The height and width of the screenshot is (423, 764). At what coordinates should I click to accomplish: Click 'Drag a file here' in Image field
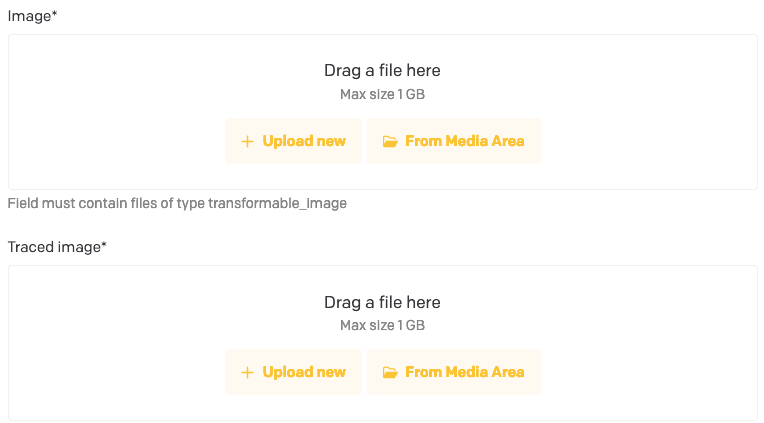[382, 71]
